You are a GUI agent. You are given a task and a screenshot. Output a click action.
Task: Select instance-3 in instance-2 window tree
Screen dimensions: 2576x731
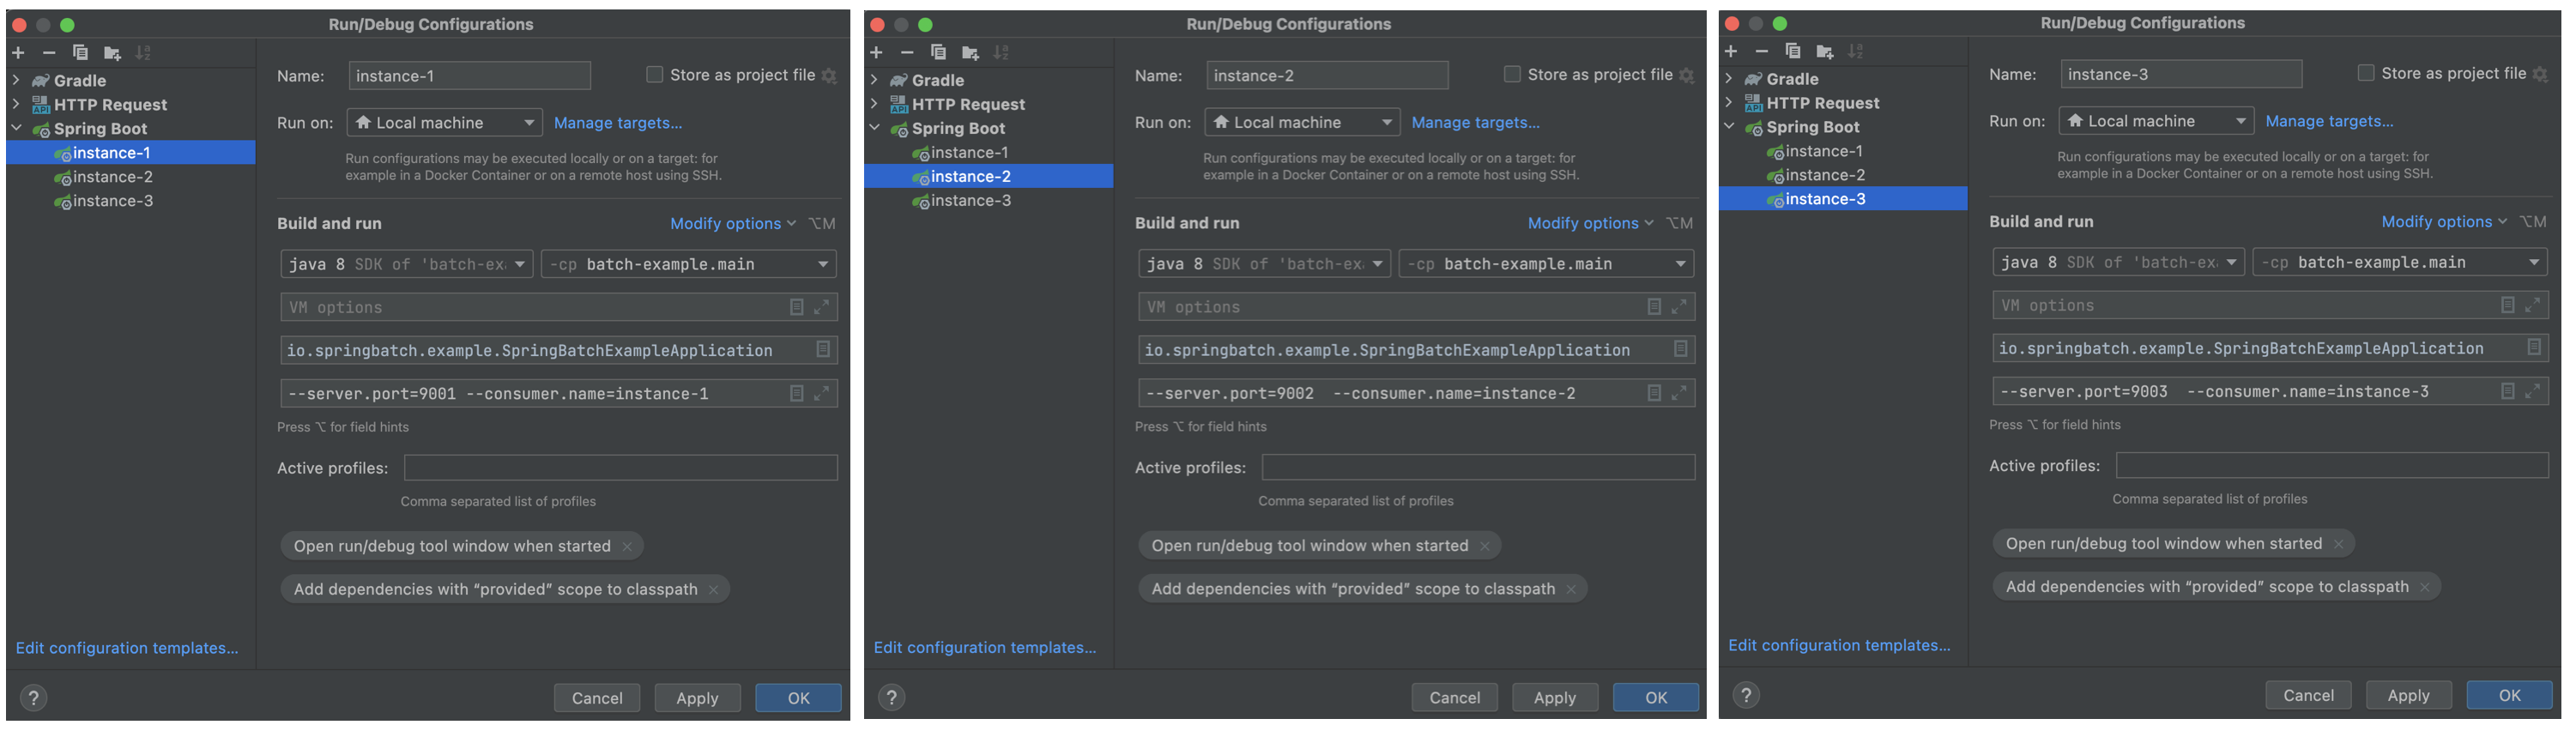(989, 201)
